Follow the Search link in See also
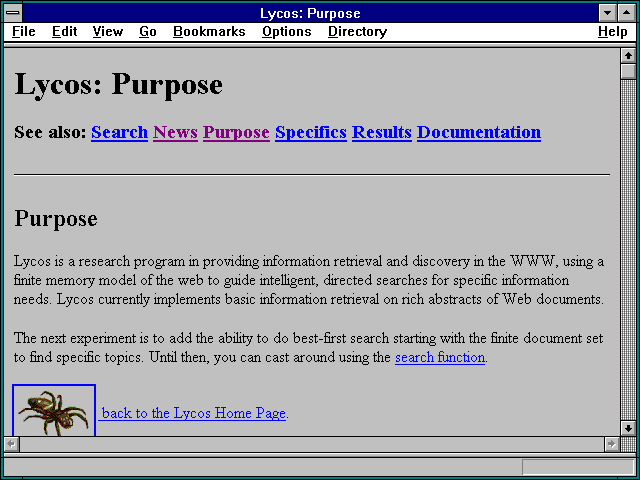Image resolution: width=640 pixels, height=480 pixels. (120, 132)
